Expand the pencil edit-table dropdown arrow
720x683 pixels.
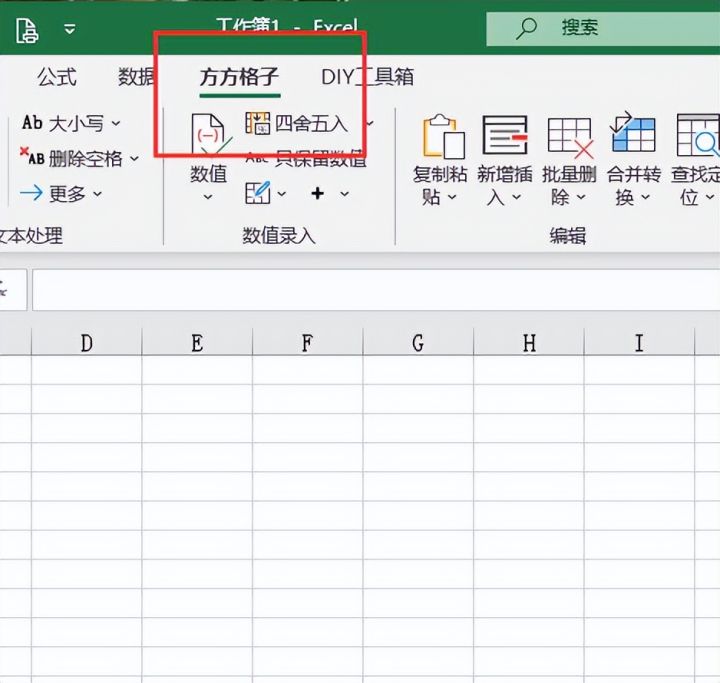(x=281, y=194)
